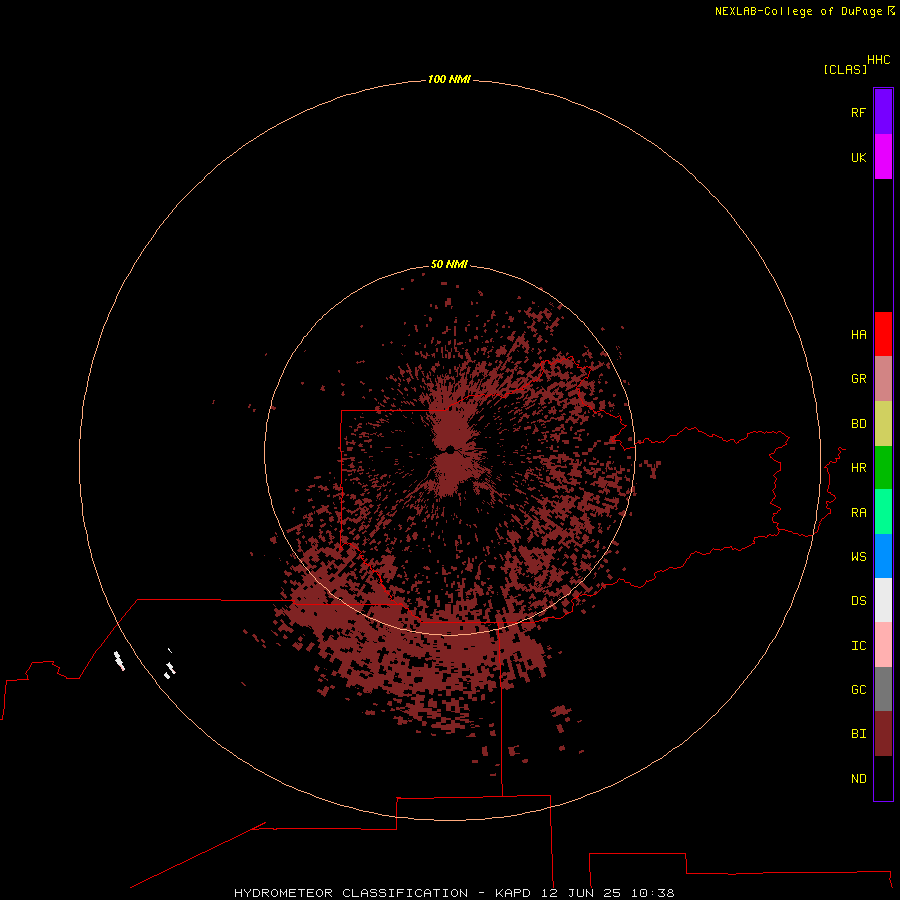Click the HYDROMETEOR CLASSIFICATION title text

351,893
